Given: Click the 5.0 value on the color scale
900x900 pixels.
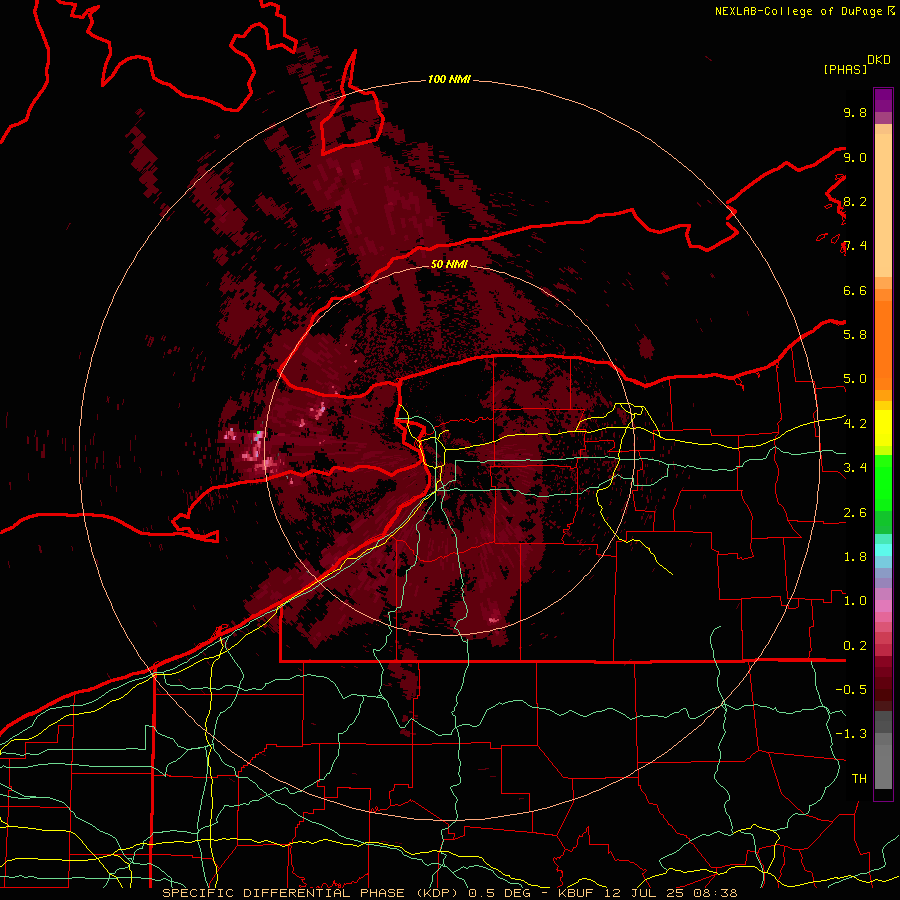Looking at the screenshot, I should 855,379.
